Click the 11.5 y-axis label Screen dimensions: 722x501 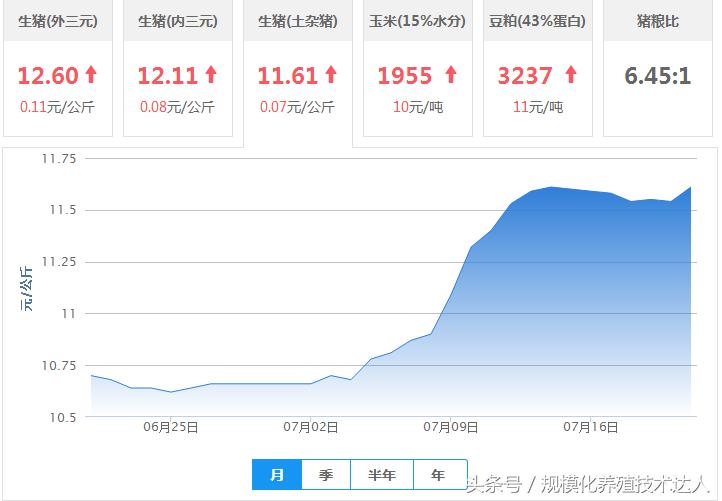click(x=63, y=210)
